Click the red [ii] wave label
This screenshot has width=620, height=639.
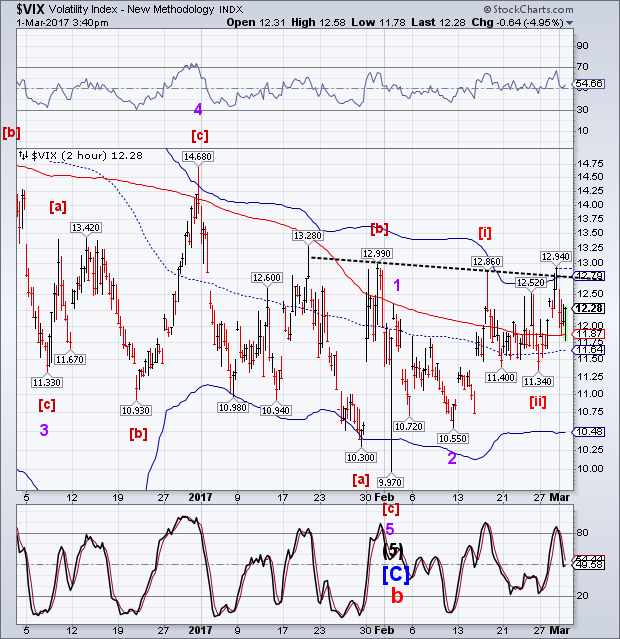538,402
